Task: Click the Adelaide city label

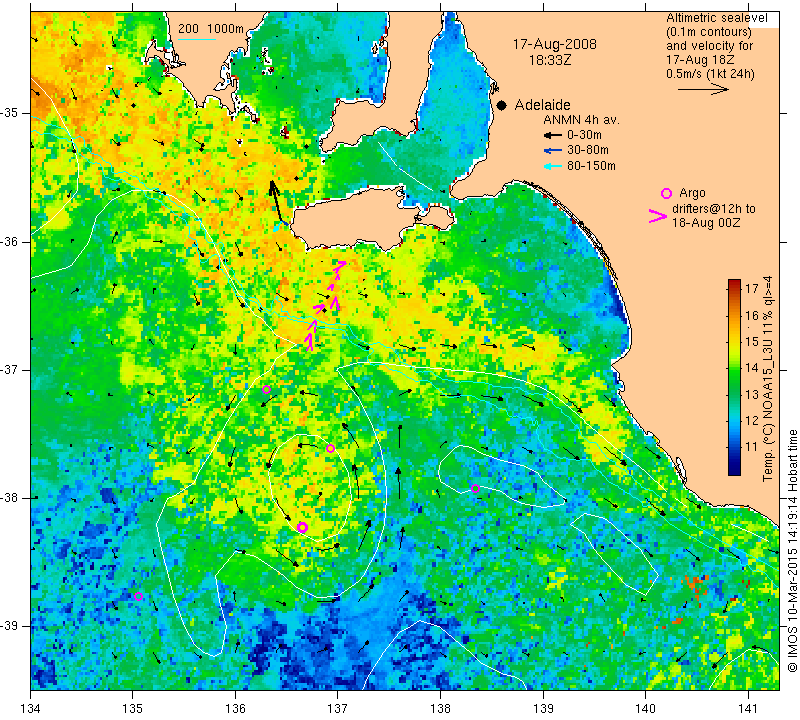Action: tap(542, 105)
